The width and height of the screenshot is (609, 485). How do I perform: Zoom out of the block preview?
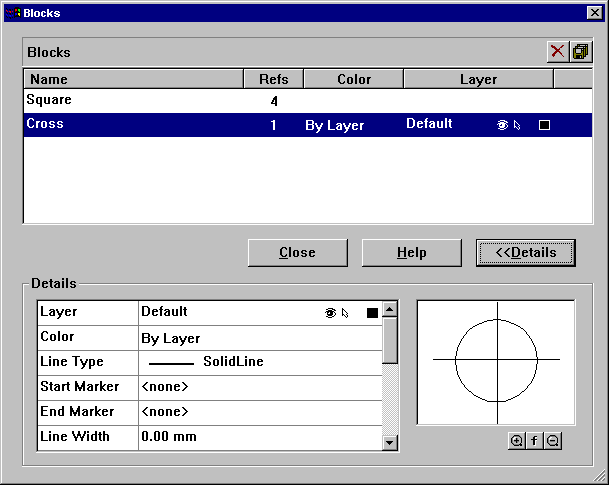[552, 441]
